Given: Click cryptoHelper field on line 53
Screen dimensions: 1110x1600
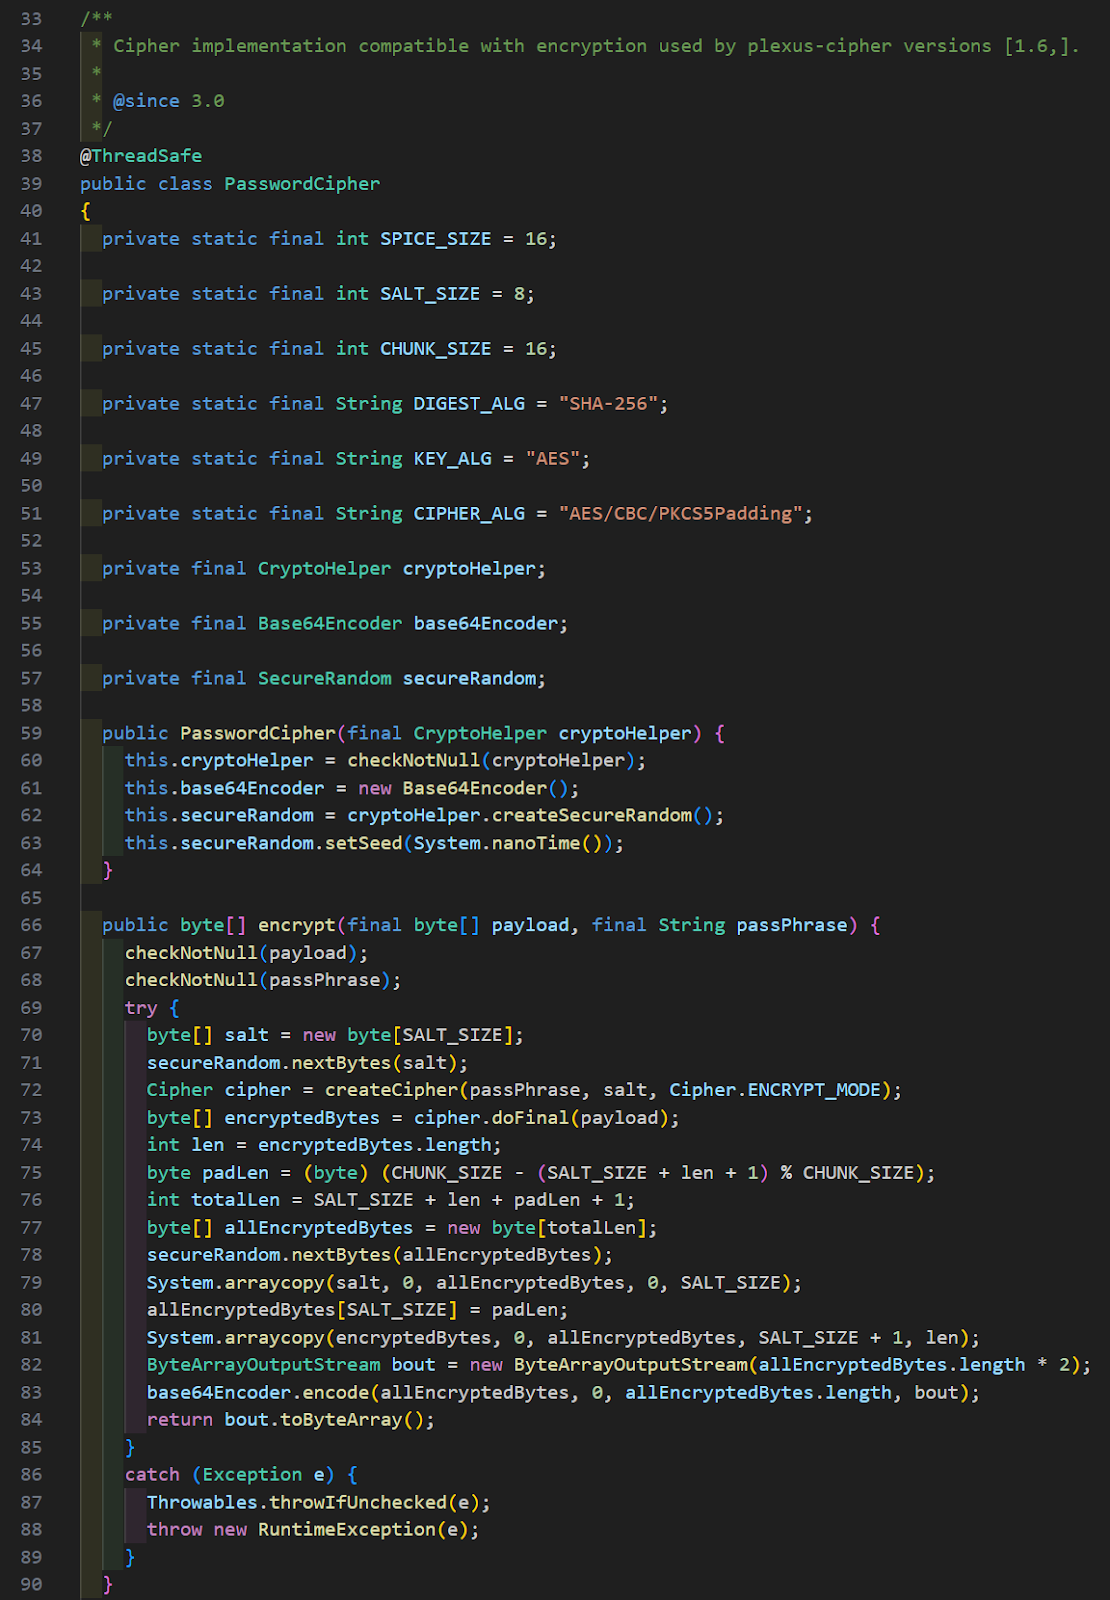Looking at the screenshot, I should pyautogui.click(x=469, y=569).
